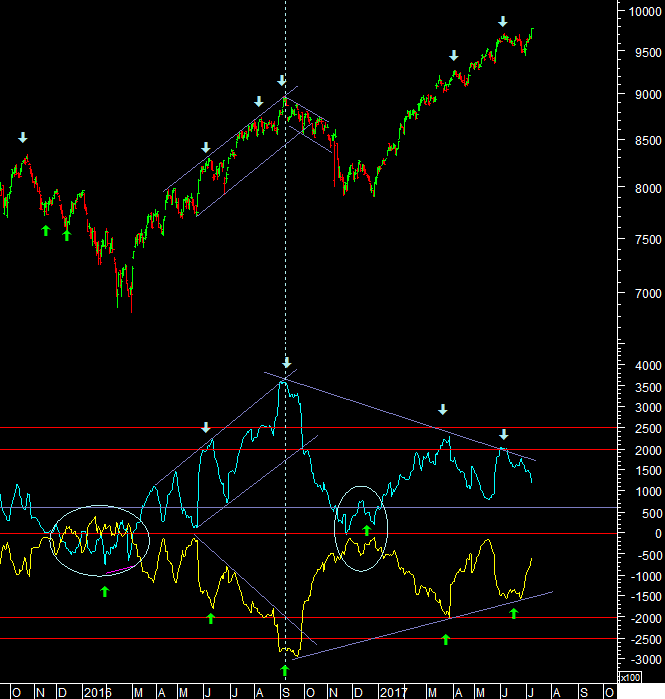Click the -2500 indicator axis label
This screenshot has width=665, height=699.
click(x=646, y=639)
